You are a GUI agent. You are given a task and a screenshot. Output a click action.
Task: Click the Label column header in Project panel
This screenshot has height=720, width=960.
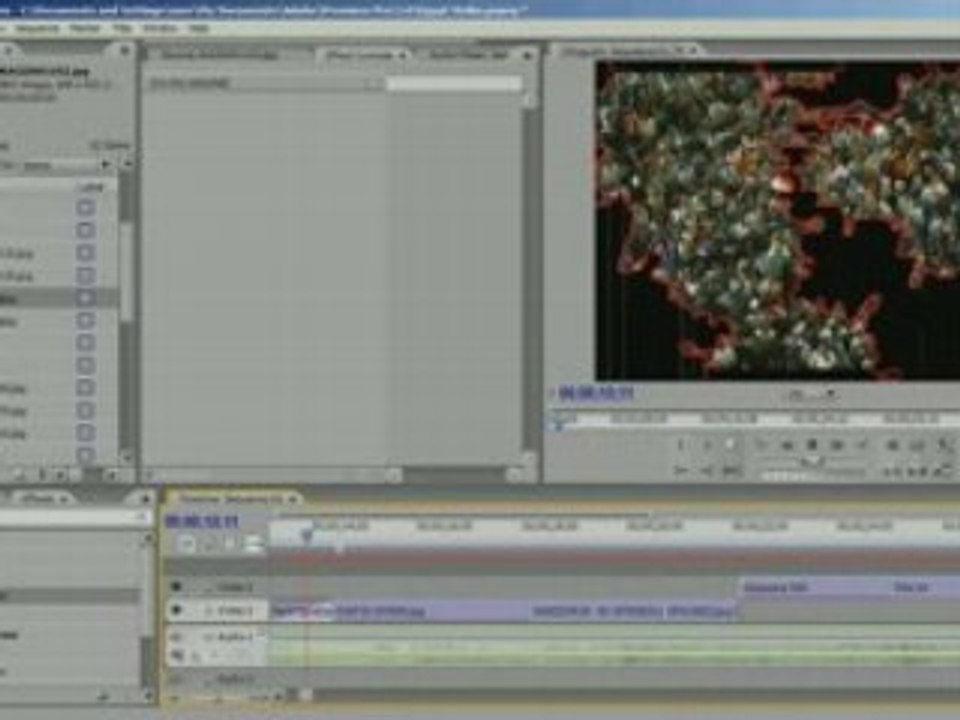click(x=92, y=187)
